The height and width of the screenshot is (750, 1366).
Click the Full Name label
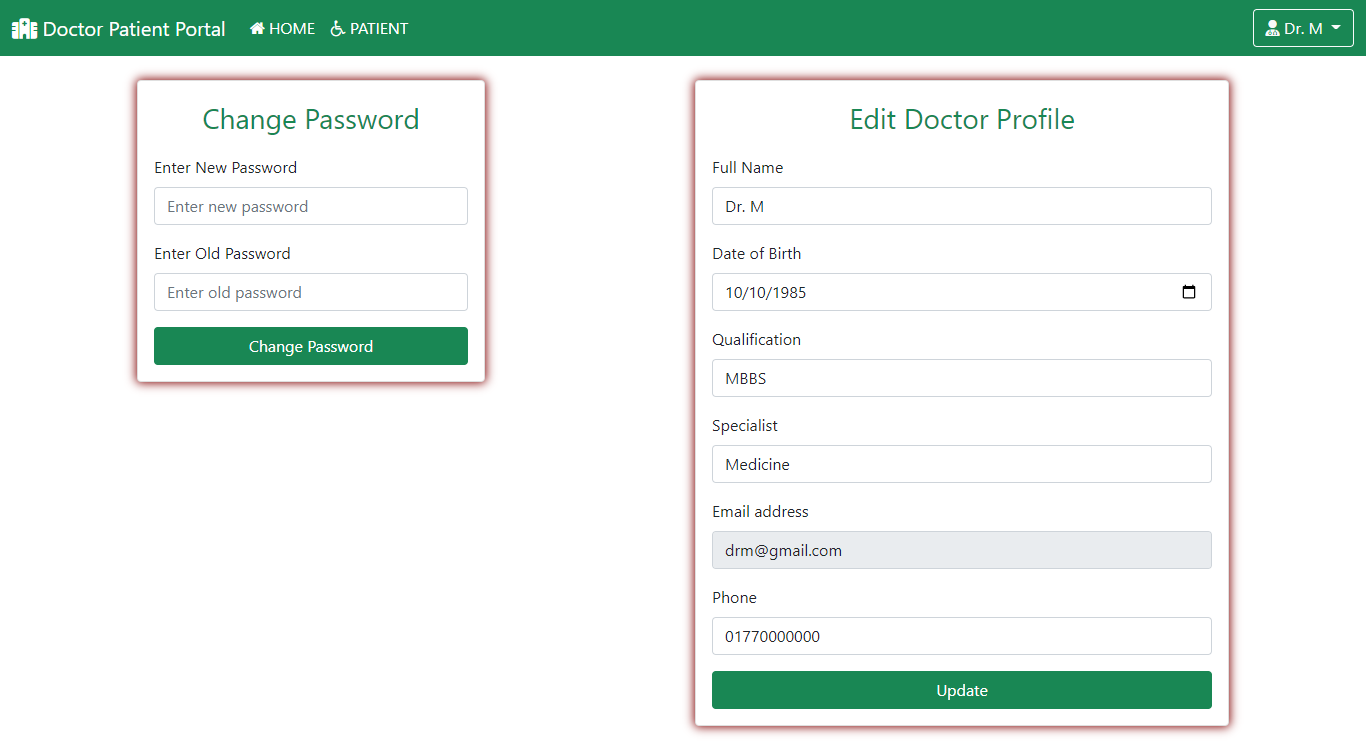click(x=748, y=168)
